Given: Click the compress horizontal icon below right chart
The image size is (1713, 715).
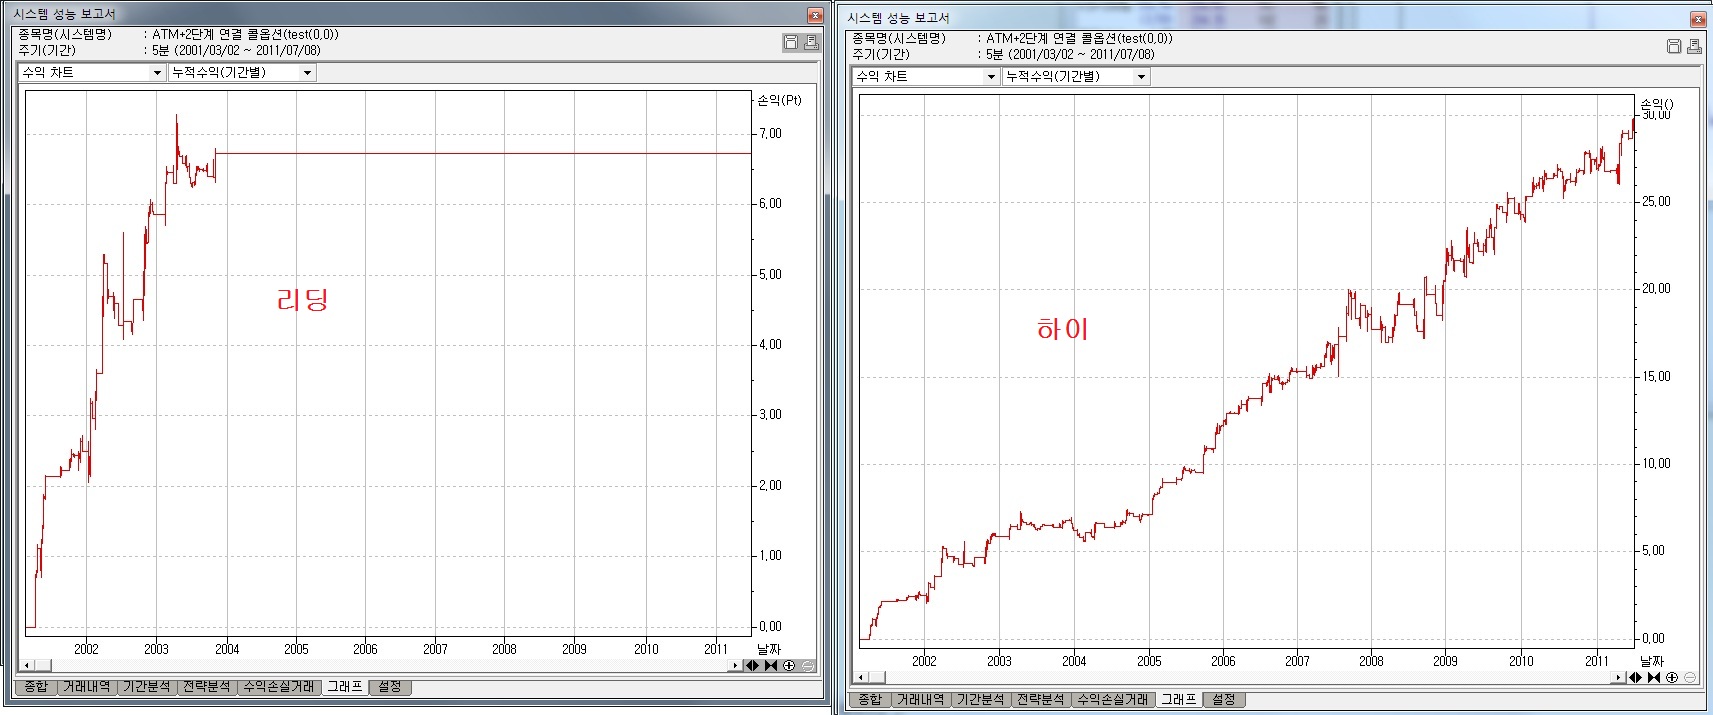Looking at the screenshot, I should point(1654,678).
